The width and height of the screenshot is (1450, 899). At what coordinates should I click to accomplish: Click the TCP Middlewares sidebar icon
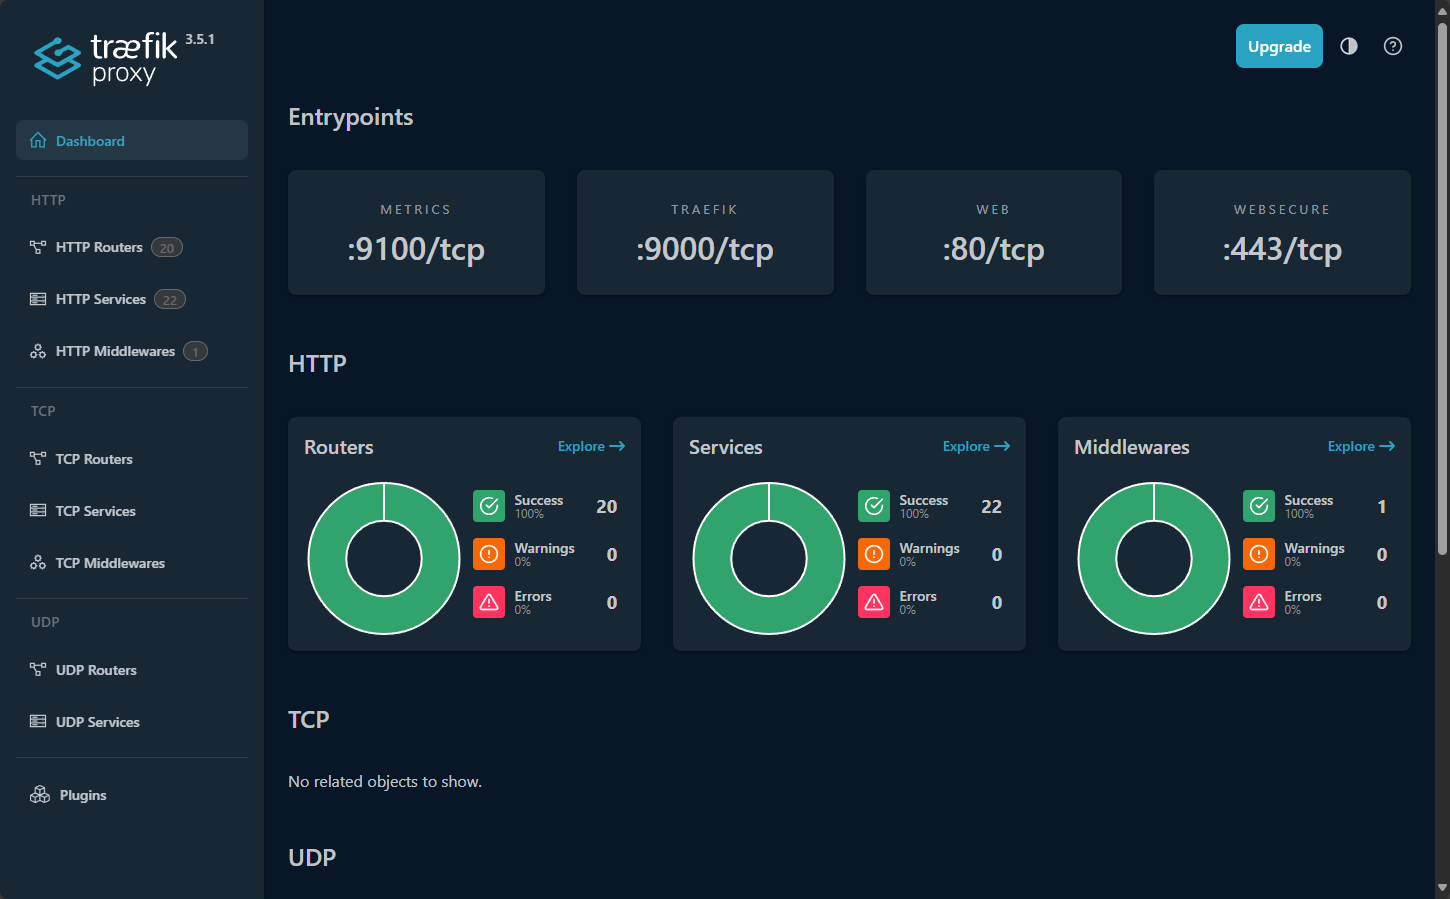pyautogui.click(x=38, y=563)
